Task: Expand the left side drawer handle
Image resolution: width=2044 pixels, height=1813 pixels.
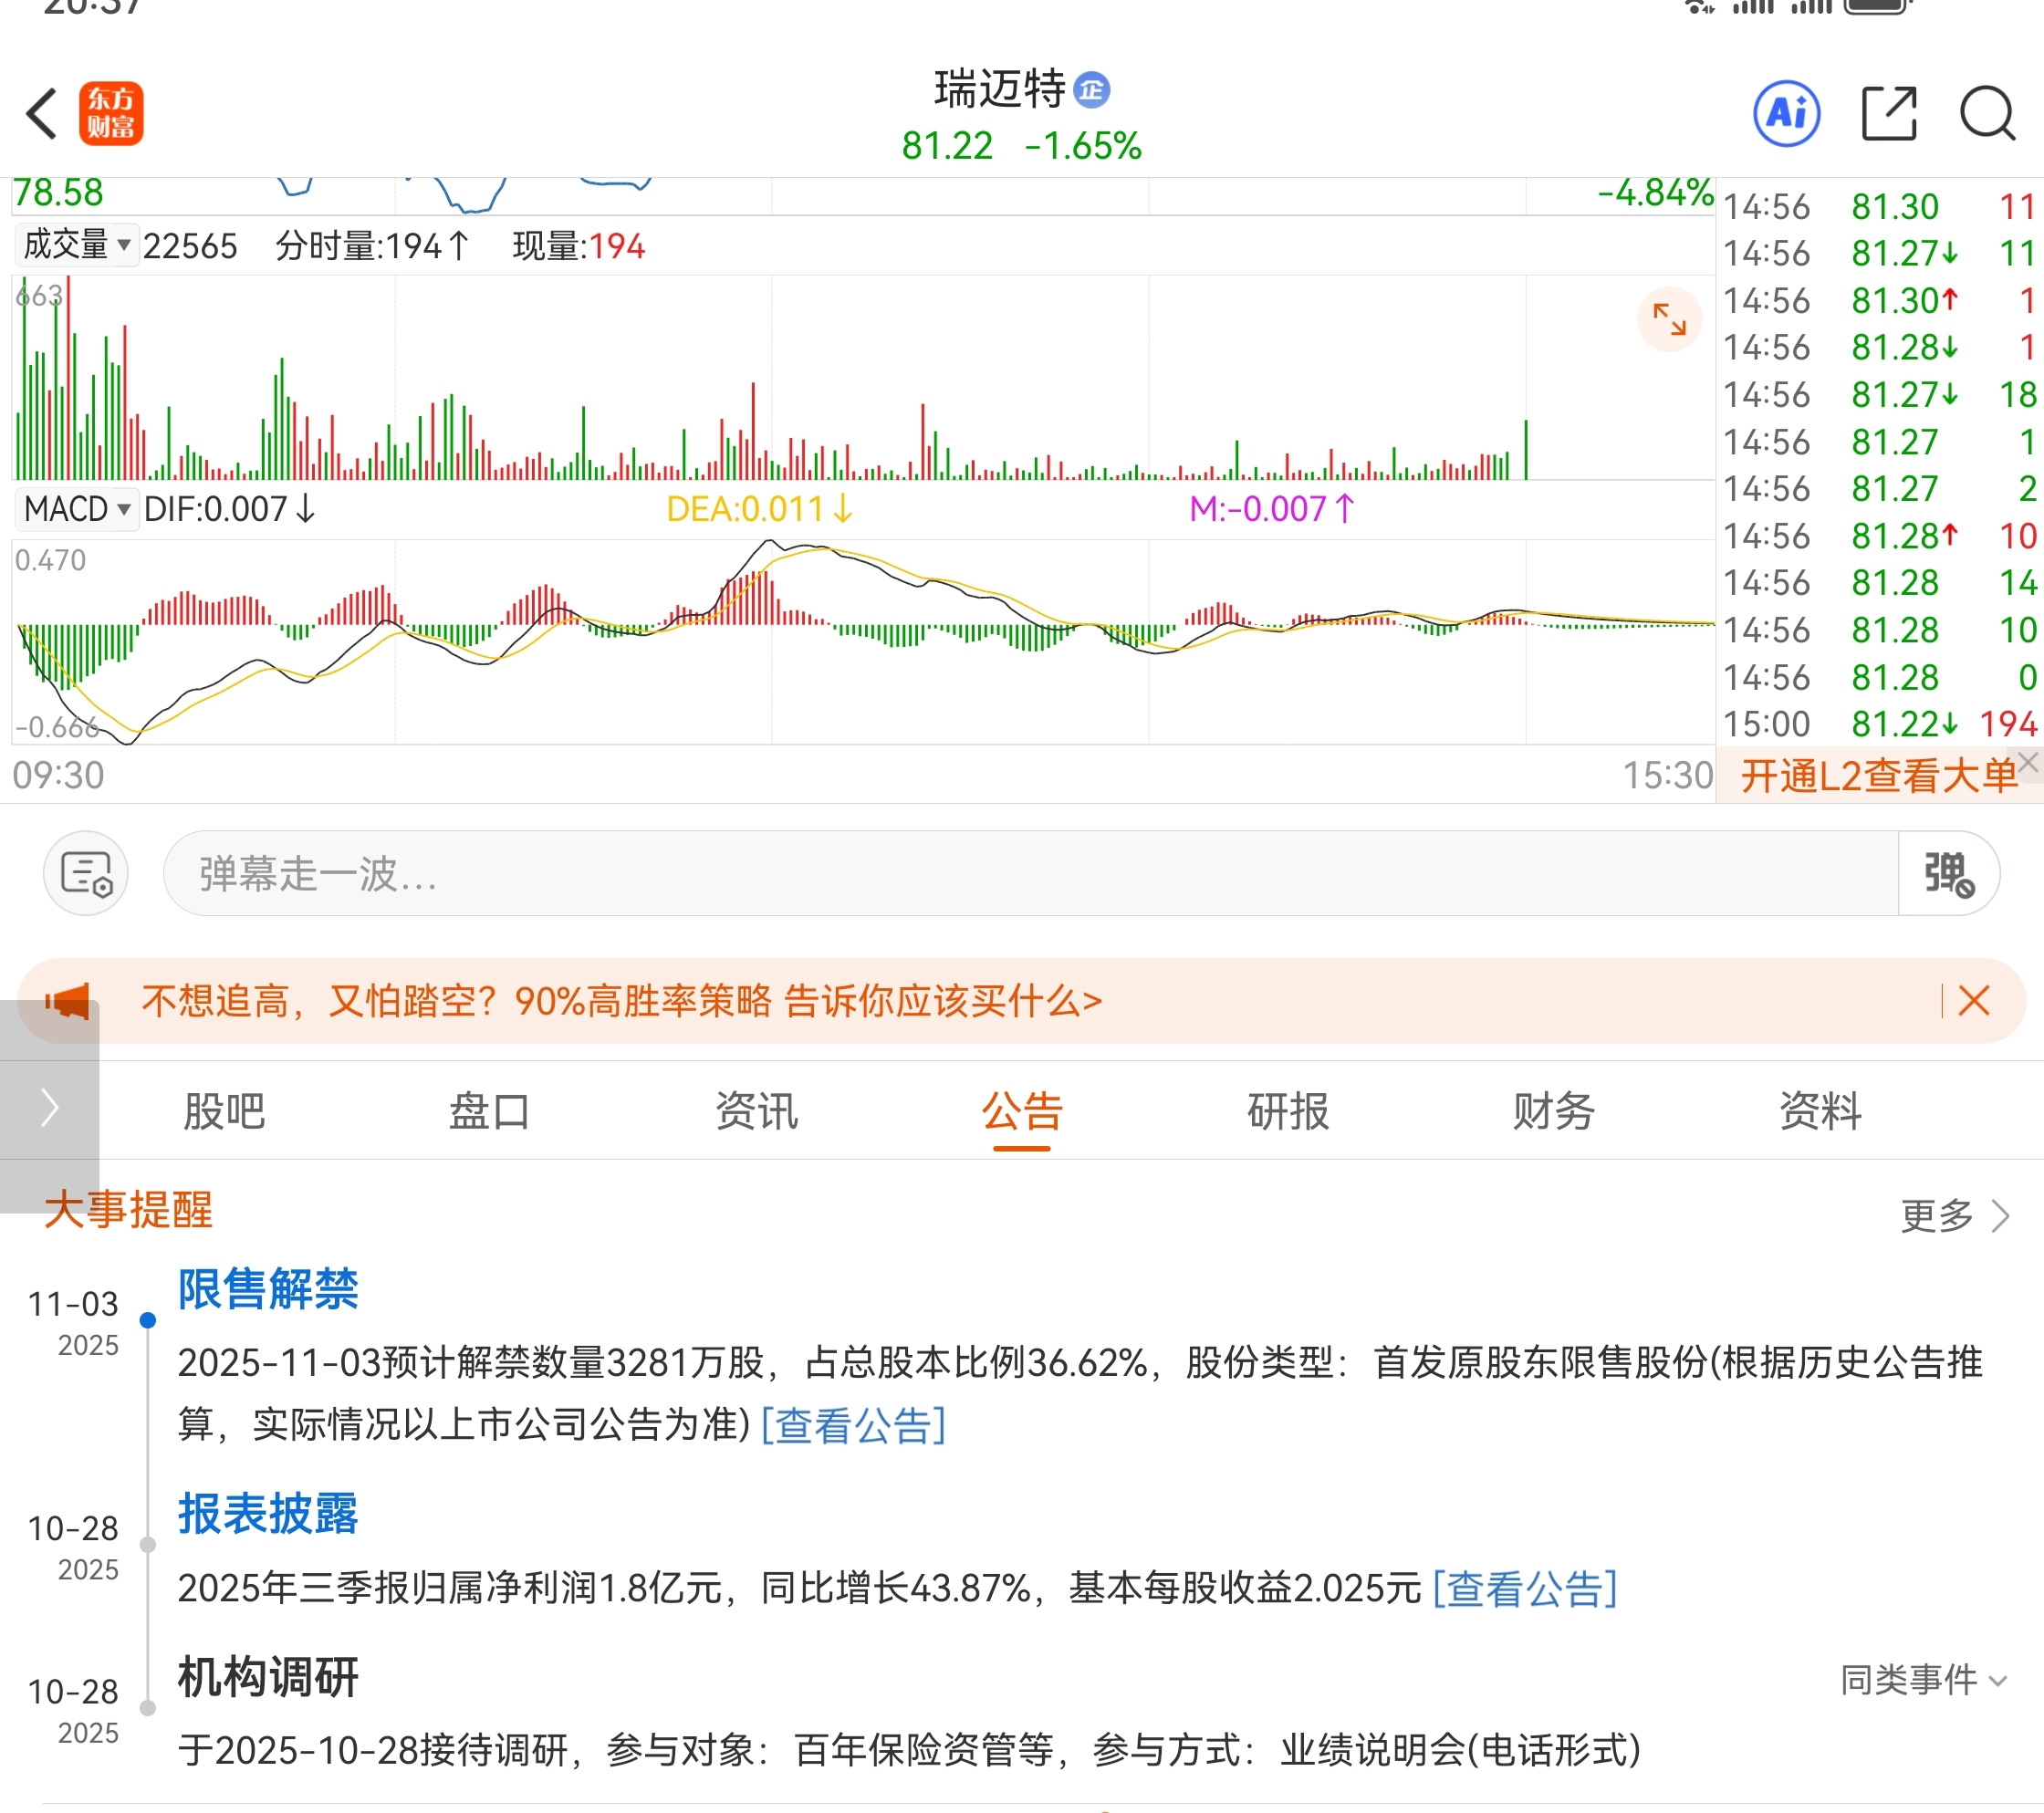Action: click(49, 1107)
